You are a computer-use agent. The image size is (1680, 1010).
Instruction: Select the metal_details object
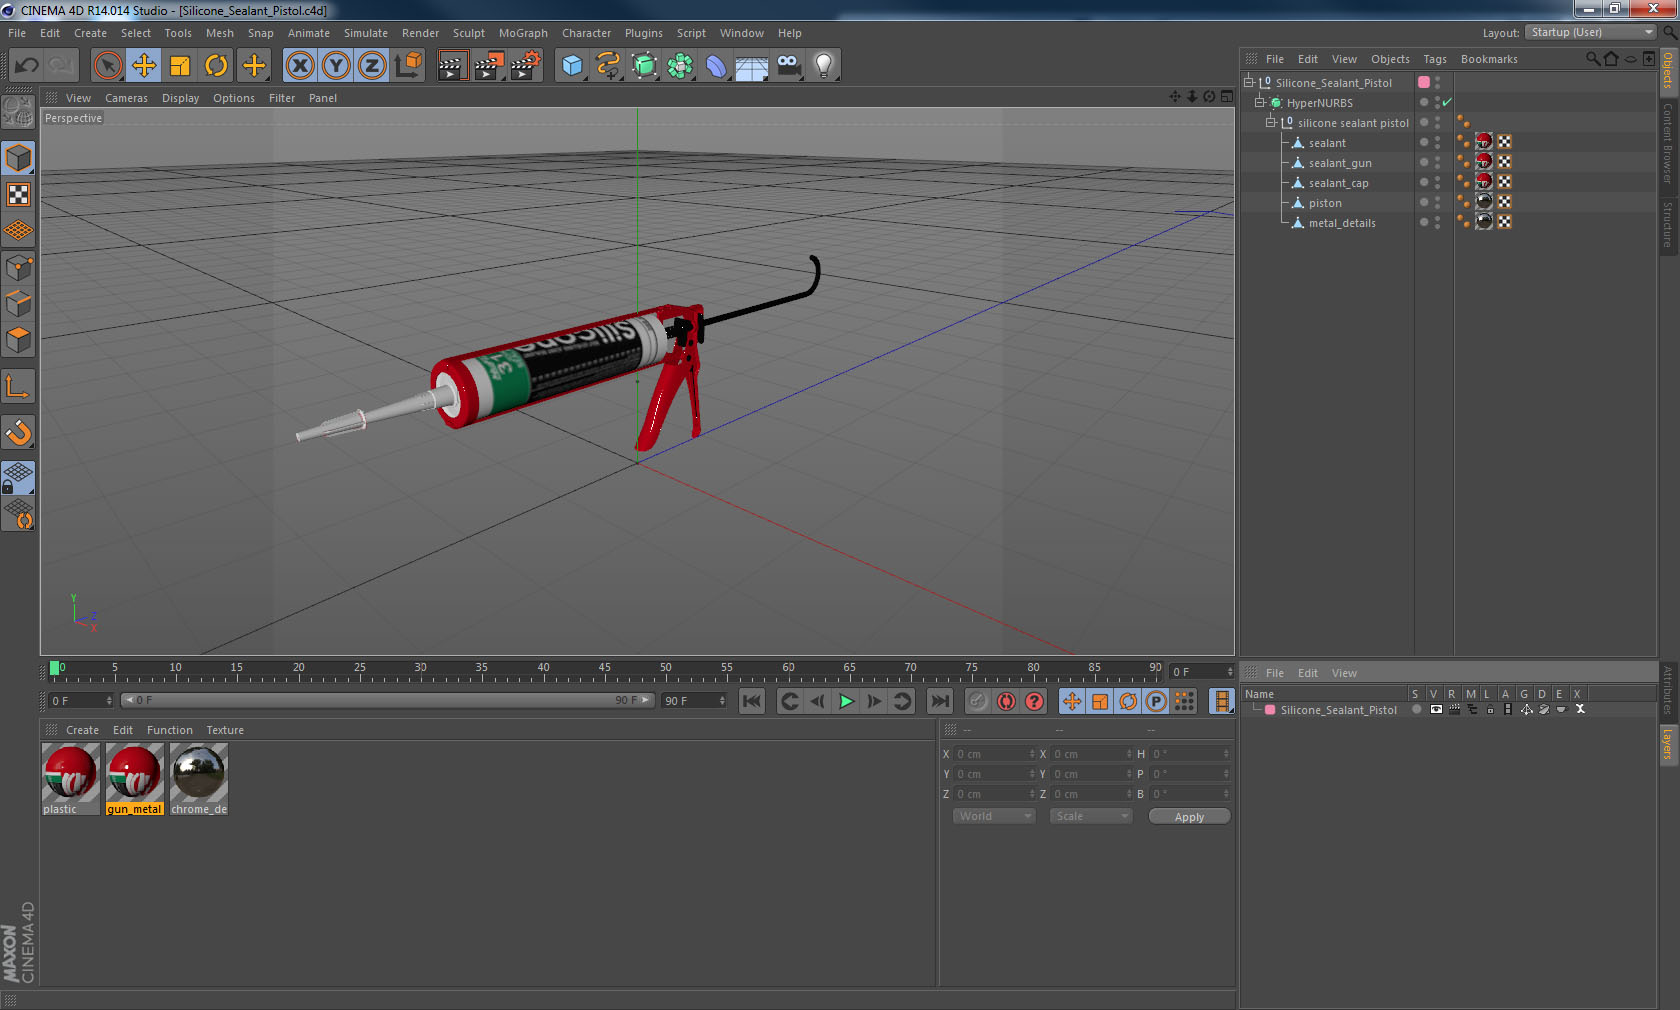pyautogui.click(x=1342, y=223)
